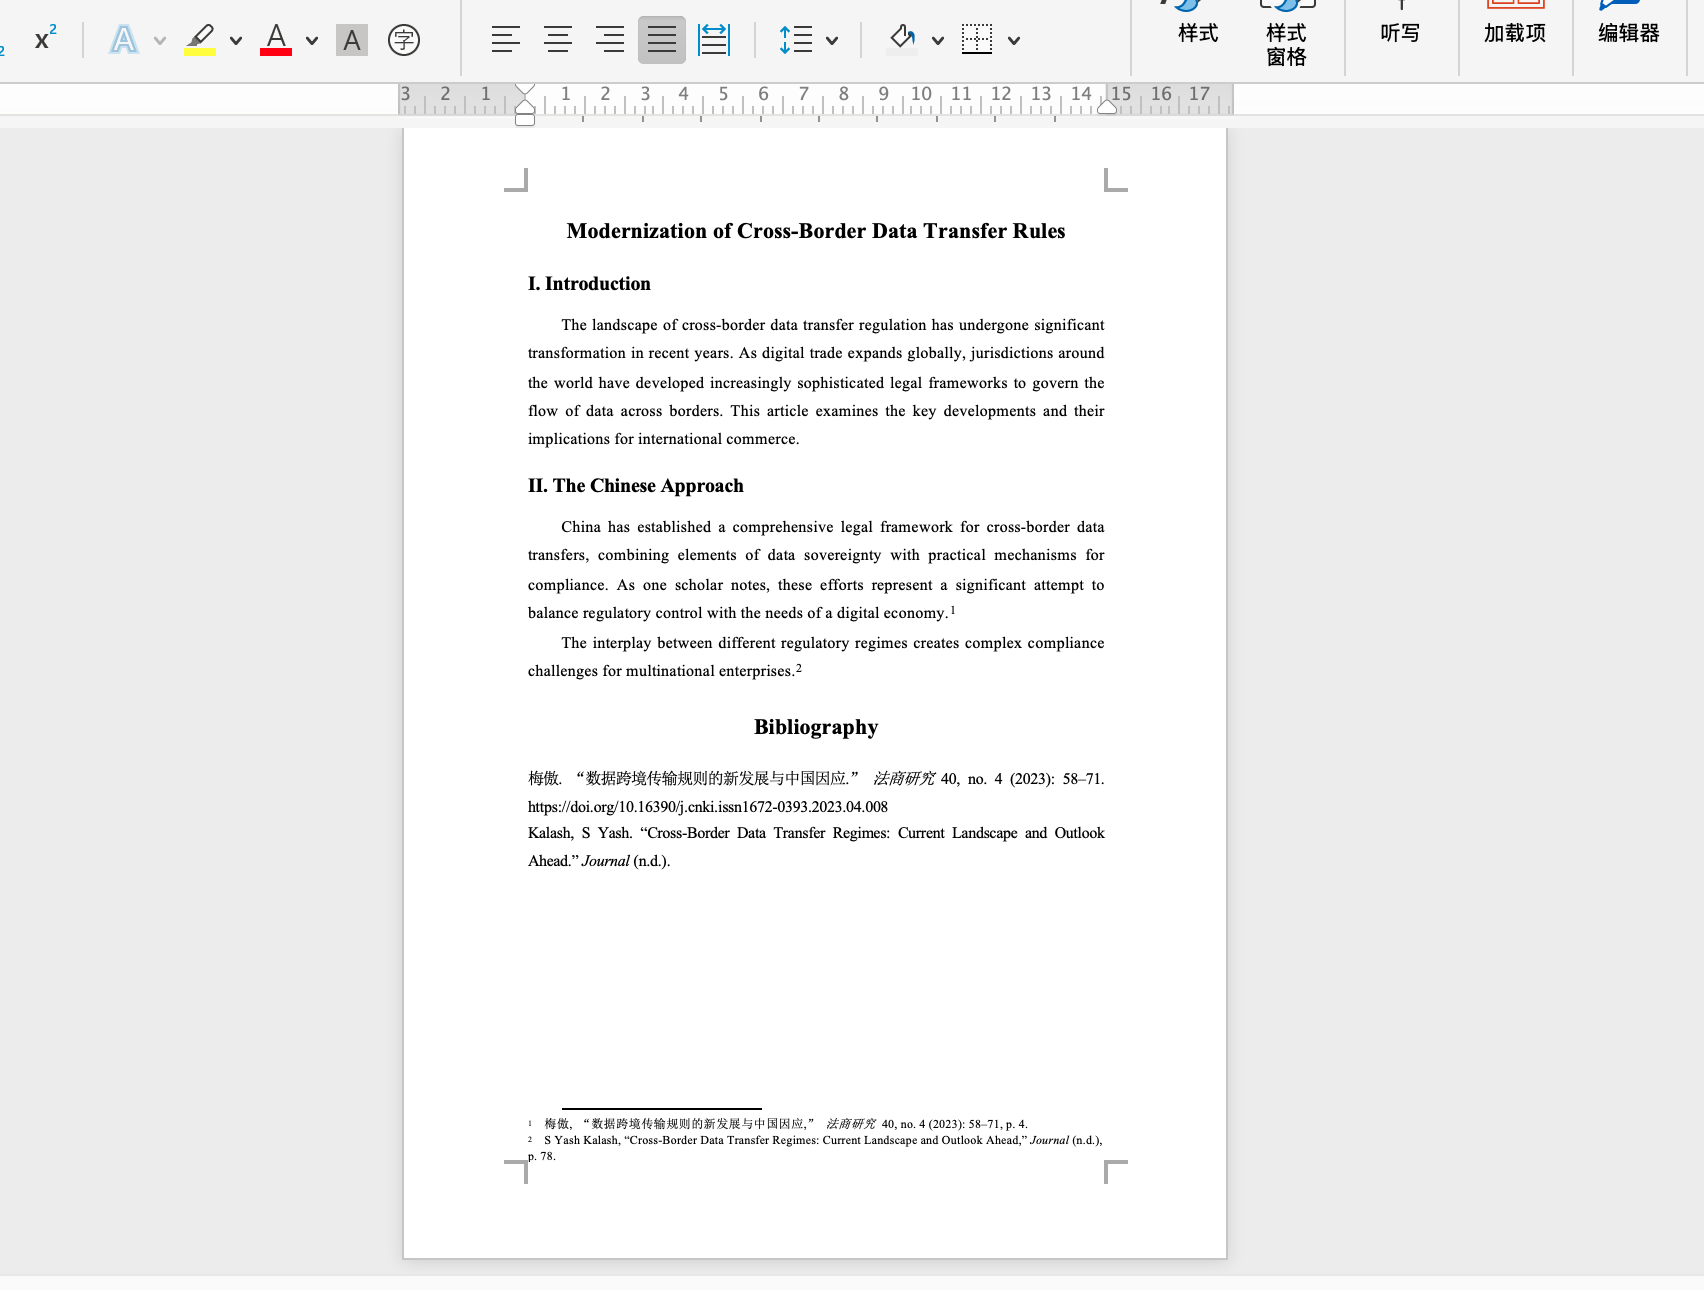This screenshot has width=1704, height=1290.
Task: Click the doi.org URL in bibliography
Action: tap(708, 807)
